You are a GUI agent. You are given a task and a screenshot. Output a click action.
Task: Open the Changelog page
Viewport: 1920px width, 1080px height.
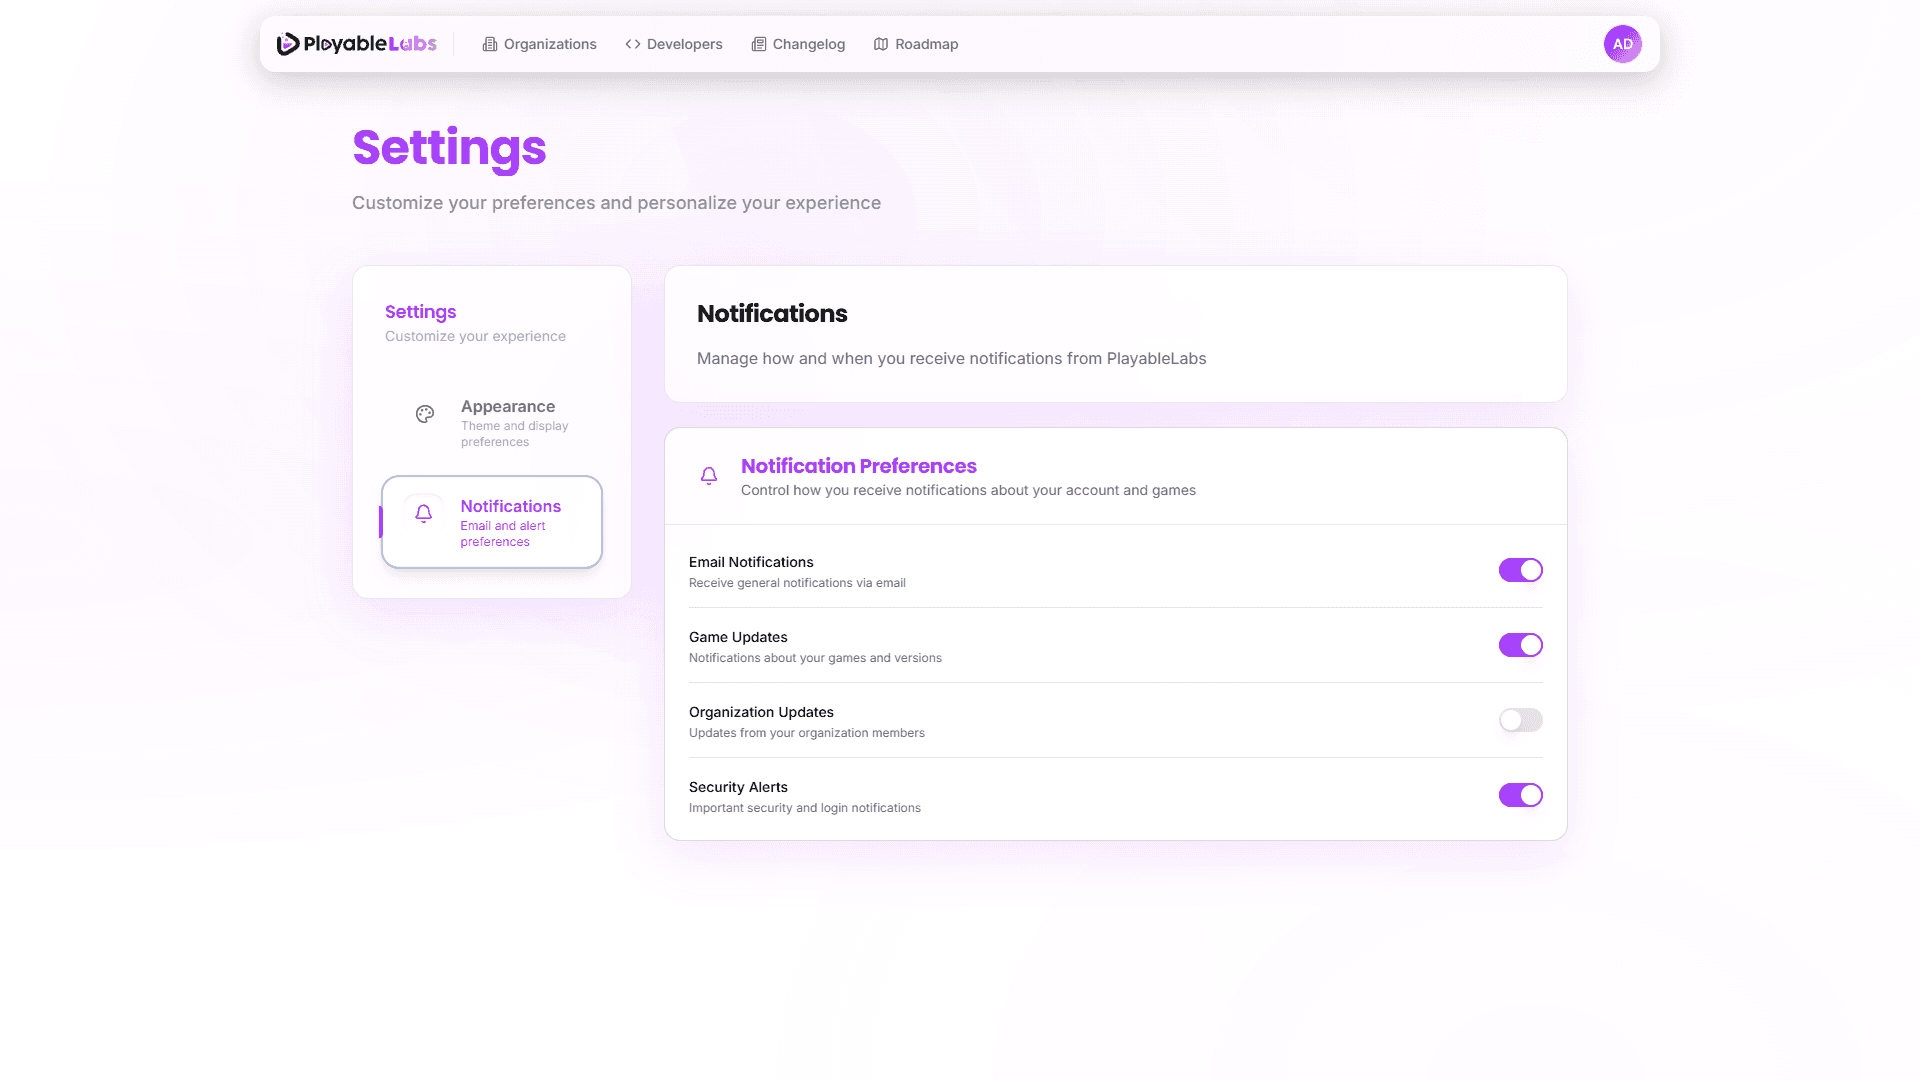(x=808, y=44)
